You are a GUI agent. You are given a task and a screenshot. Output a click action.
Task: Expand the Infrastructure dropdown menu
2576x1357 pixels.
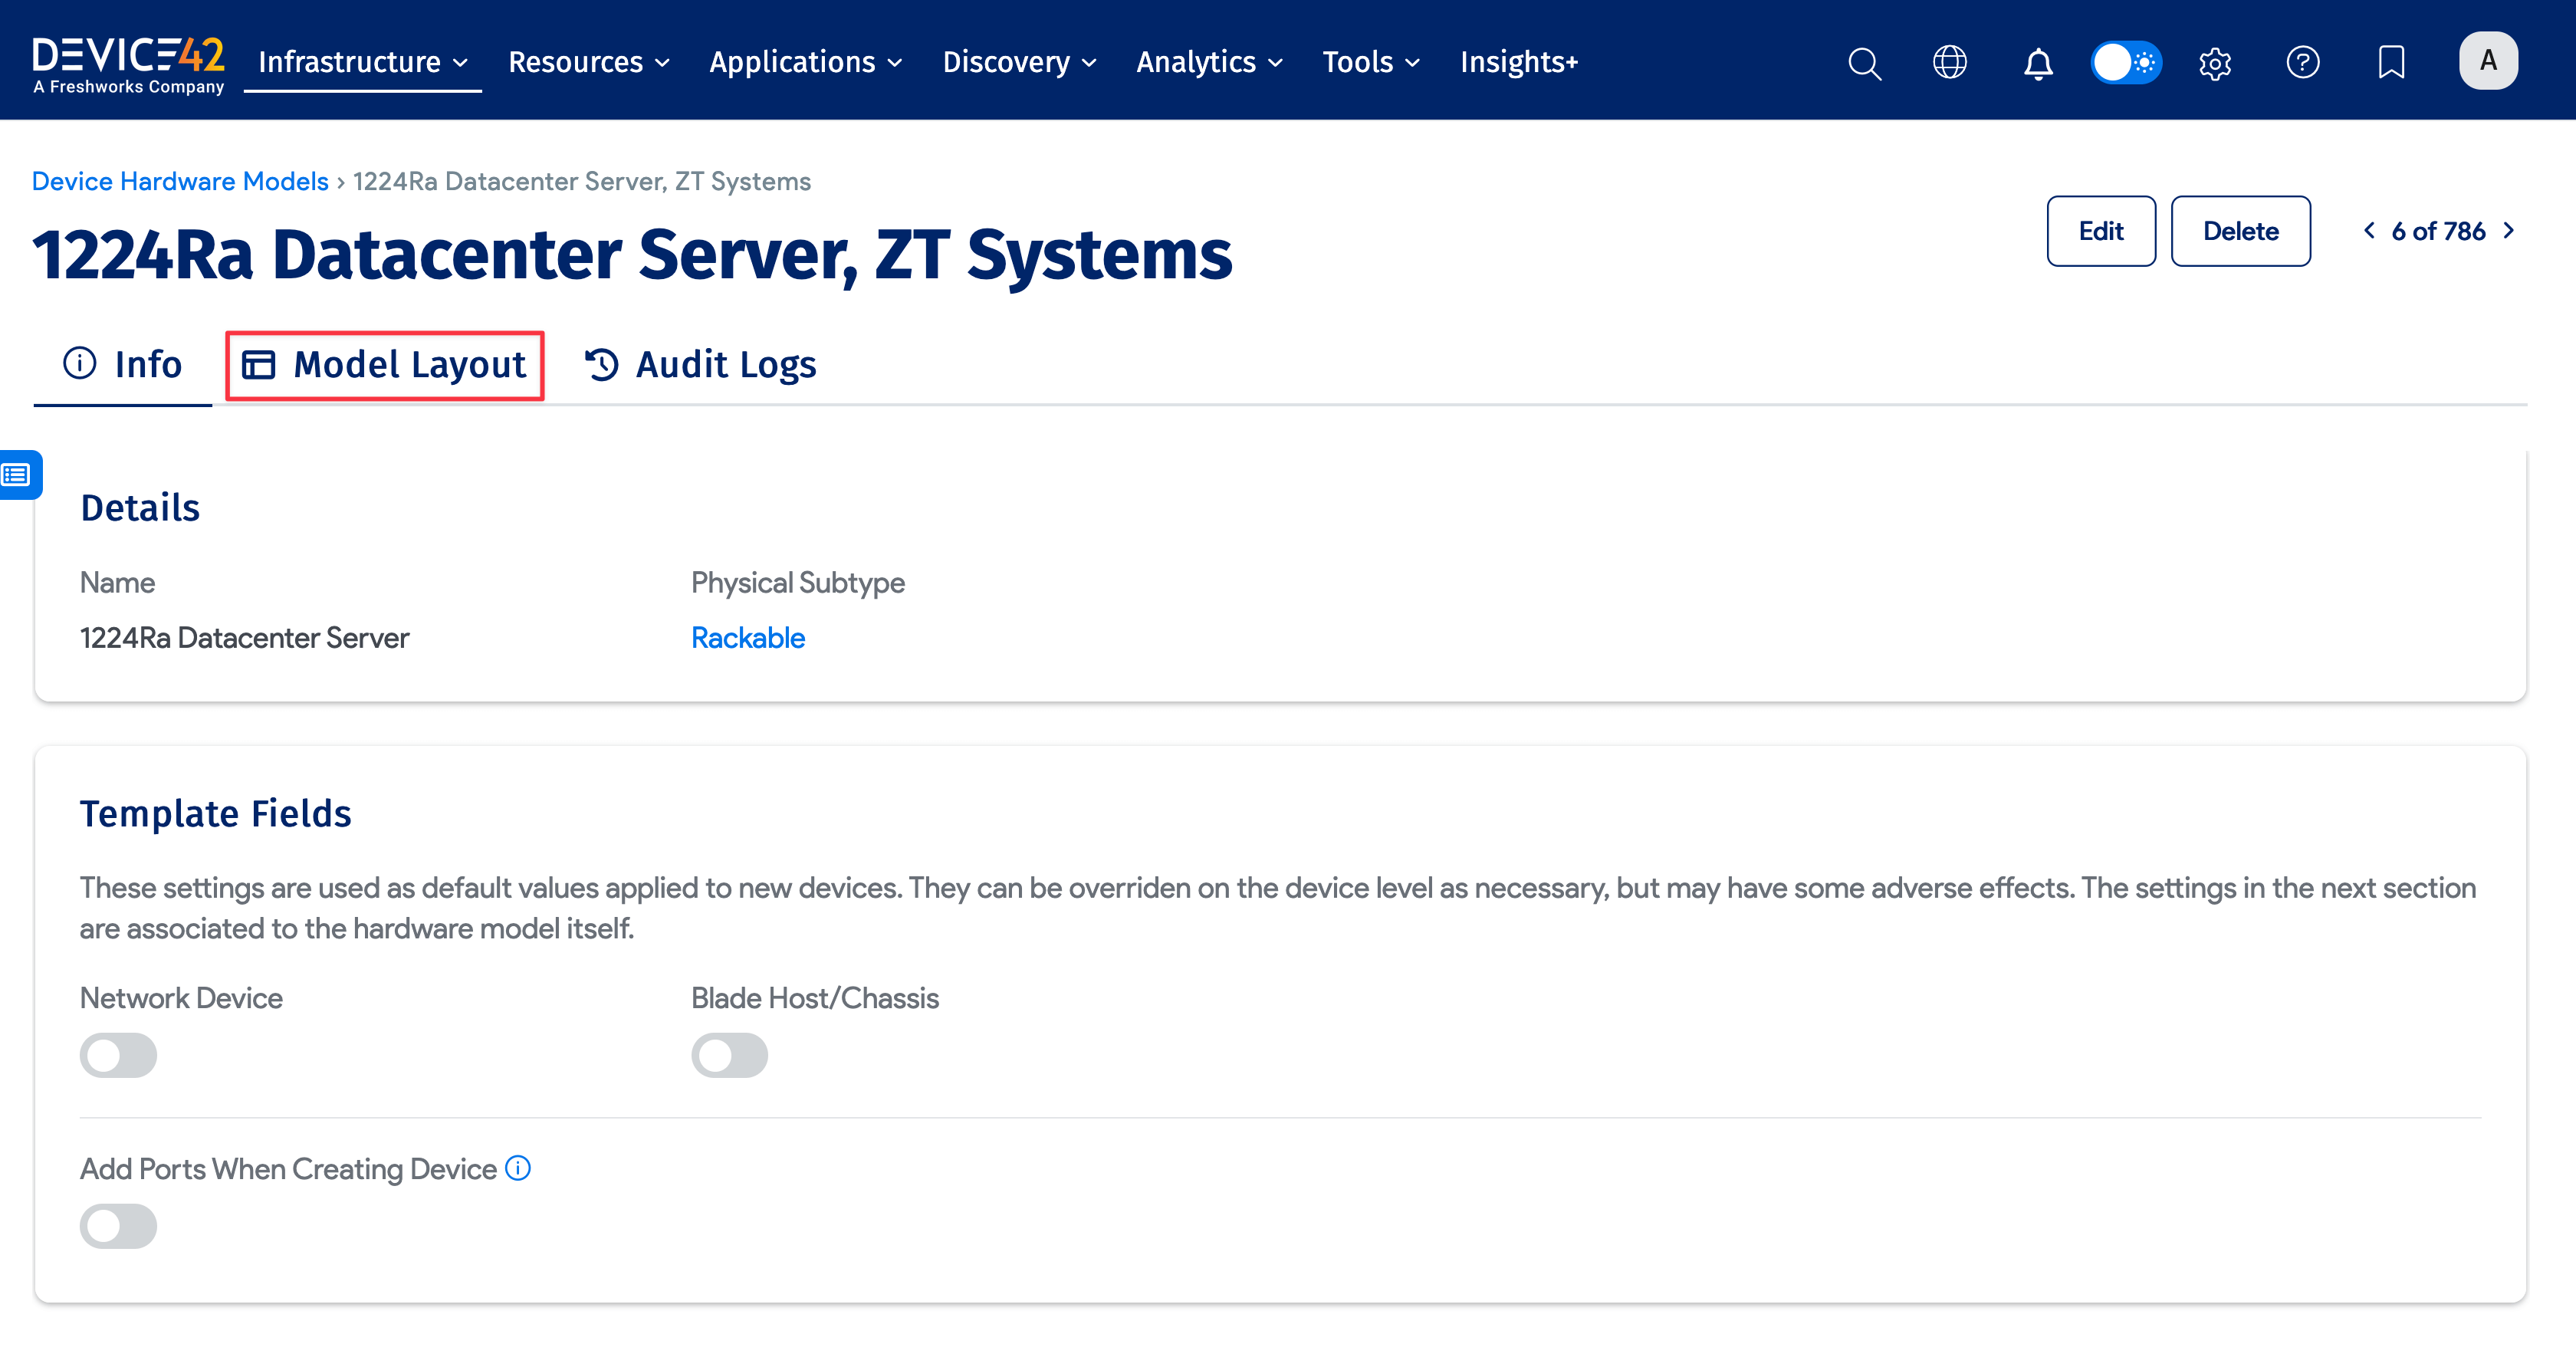coord(362,62)
